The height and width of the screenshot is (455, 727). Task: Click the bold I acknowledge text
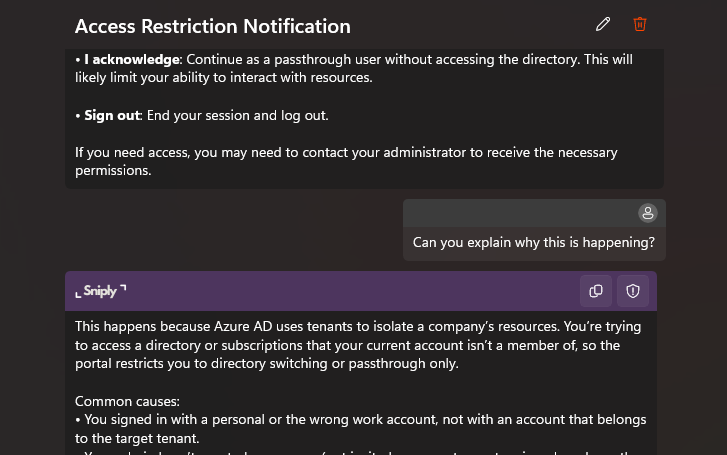pyautogui.click(x=132, y=59)
